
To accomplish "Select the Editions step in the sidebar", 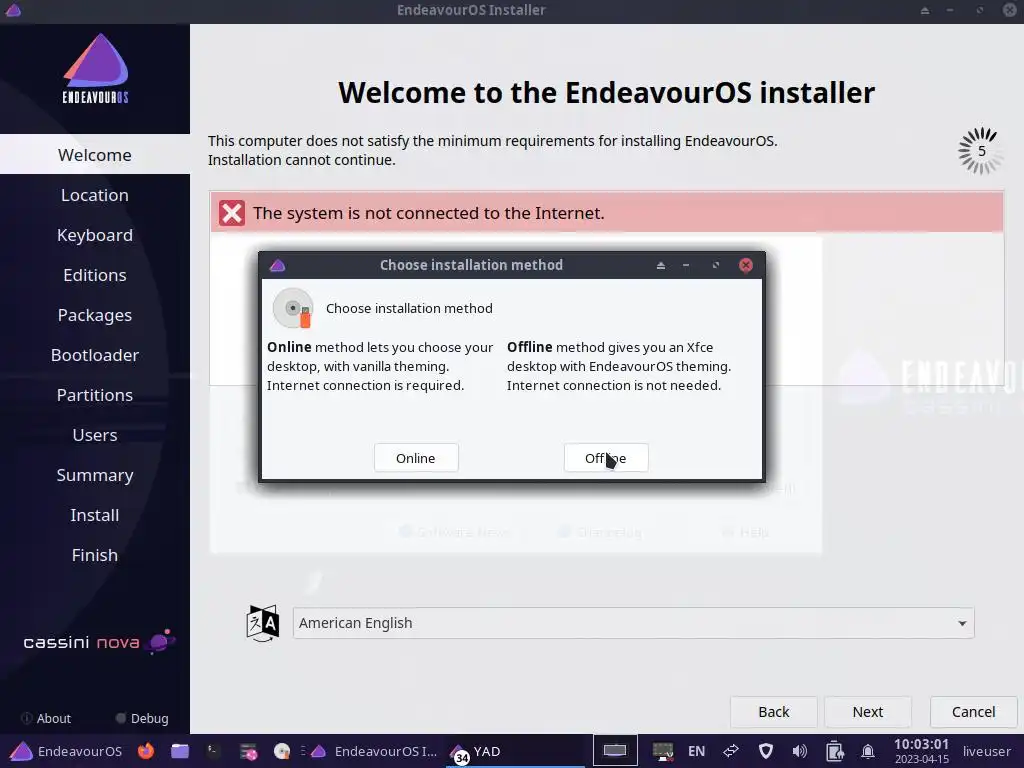I will coord(95,275).
